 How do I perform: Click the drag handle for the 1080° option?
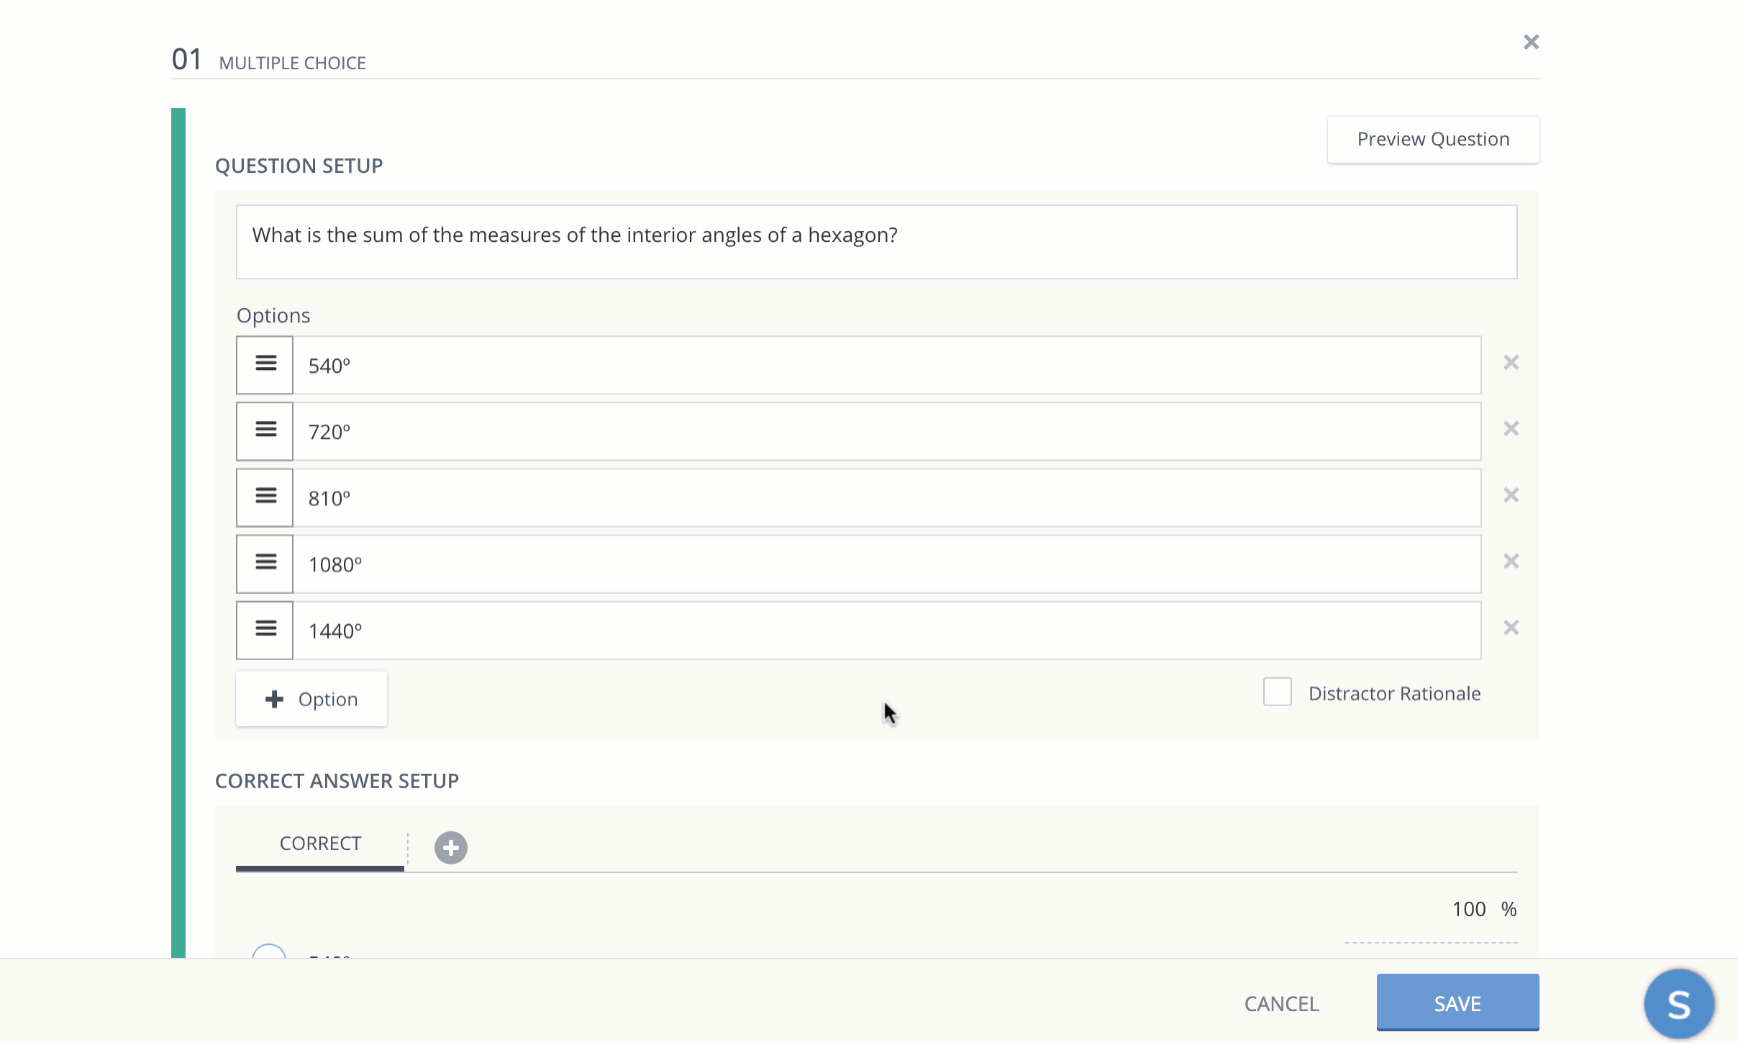(264, 563)
